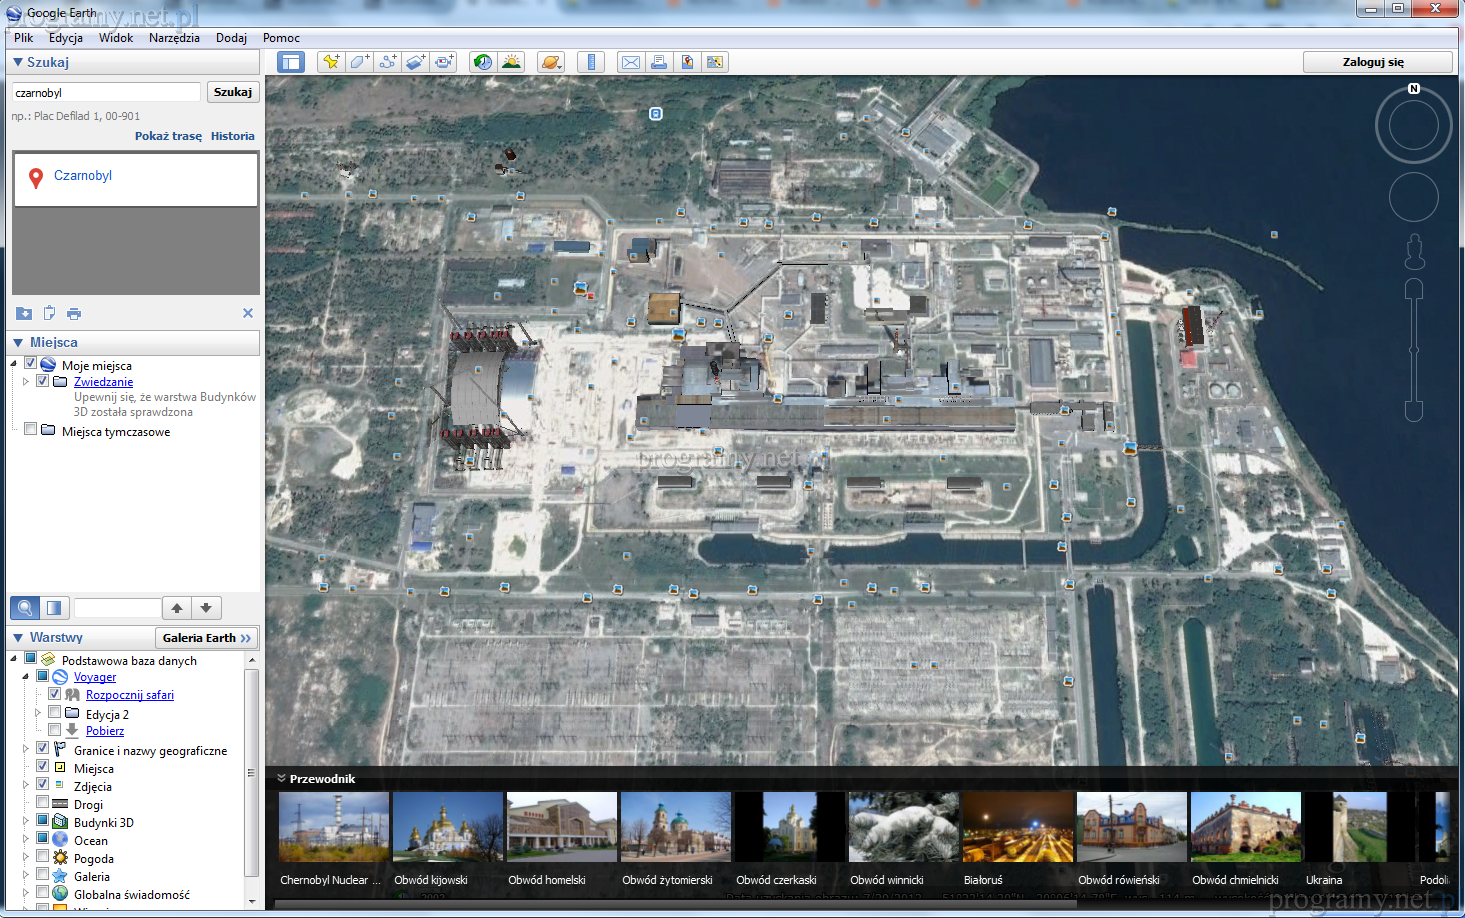The width and height of the screenshot is (1465, 918).
Task: Open the ruler measurement tool
Action: click(591, 62)
